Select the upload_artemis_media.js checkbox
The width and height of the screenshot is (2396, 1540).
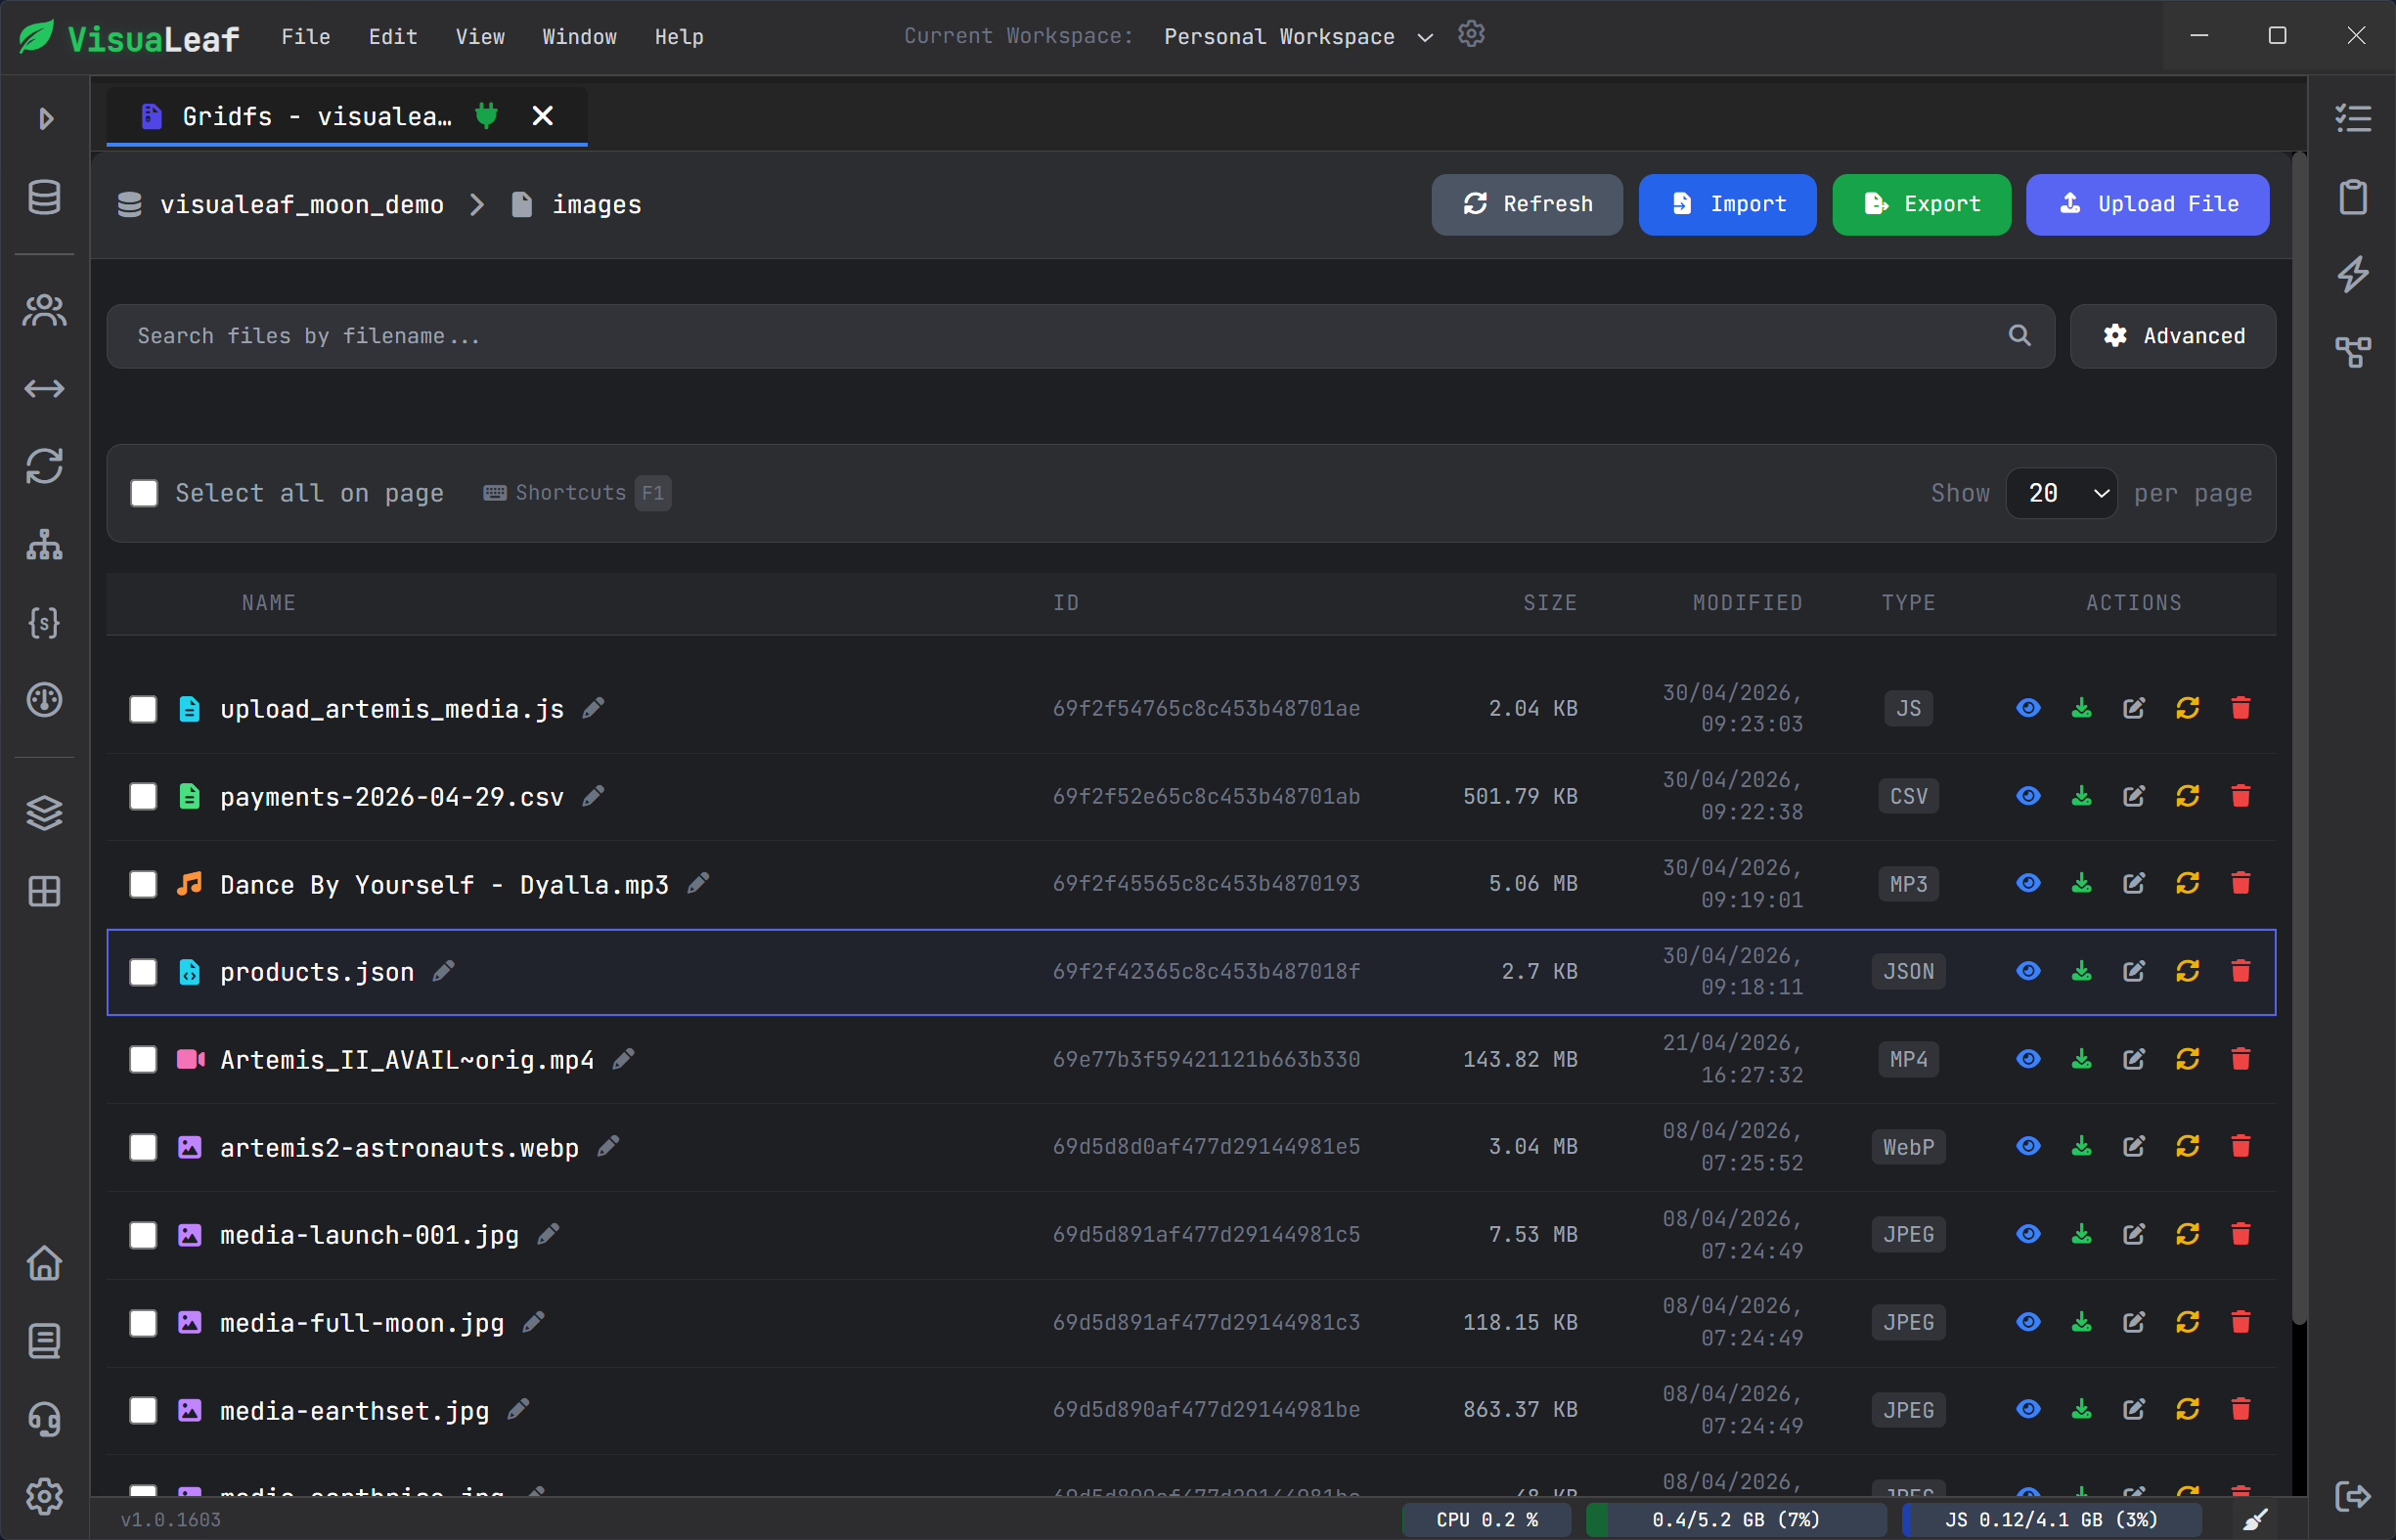click(x=143, y=709)
